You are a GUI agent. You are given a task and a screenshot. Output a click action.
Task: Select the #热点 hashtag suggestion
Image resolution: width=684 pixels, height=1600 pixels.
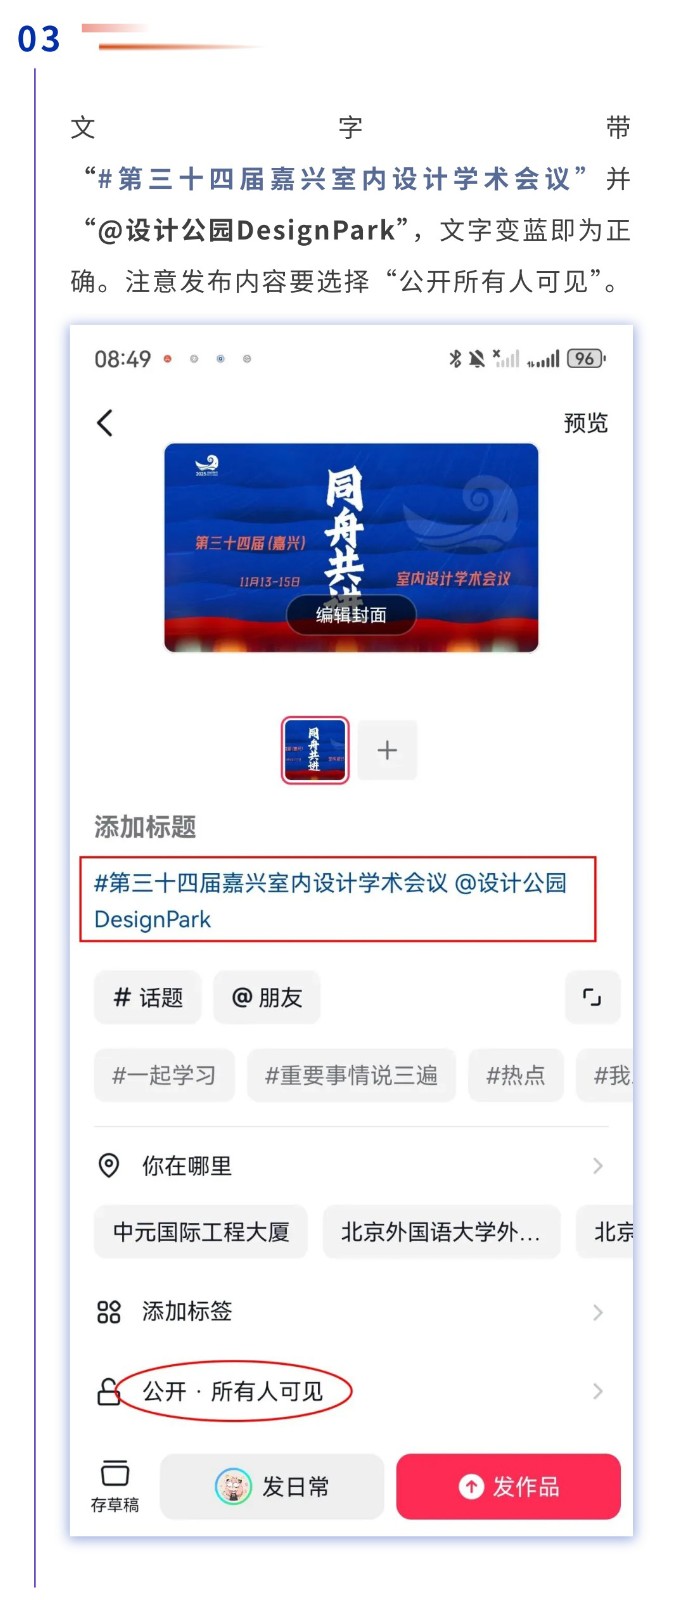(x=516, y=1075)
